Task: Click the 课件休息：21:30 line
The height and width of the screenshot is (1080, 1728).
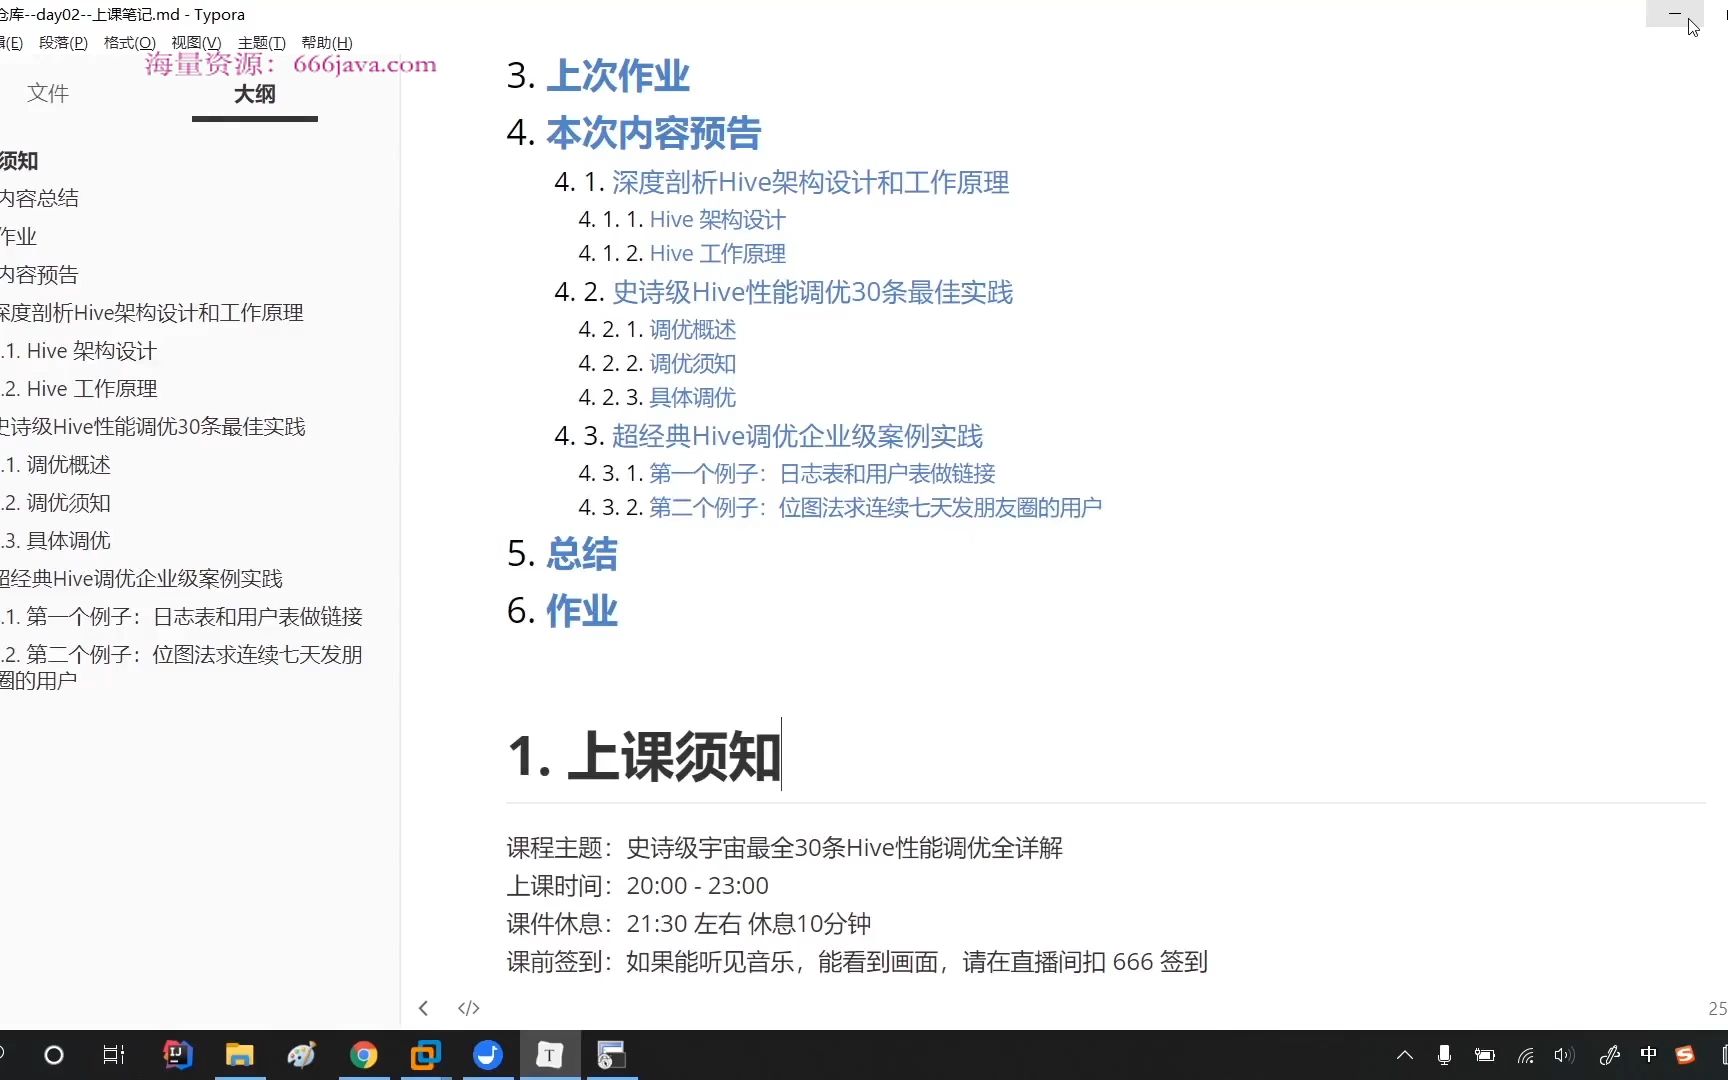Action: [688, 924]
